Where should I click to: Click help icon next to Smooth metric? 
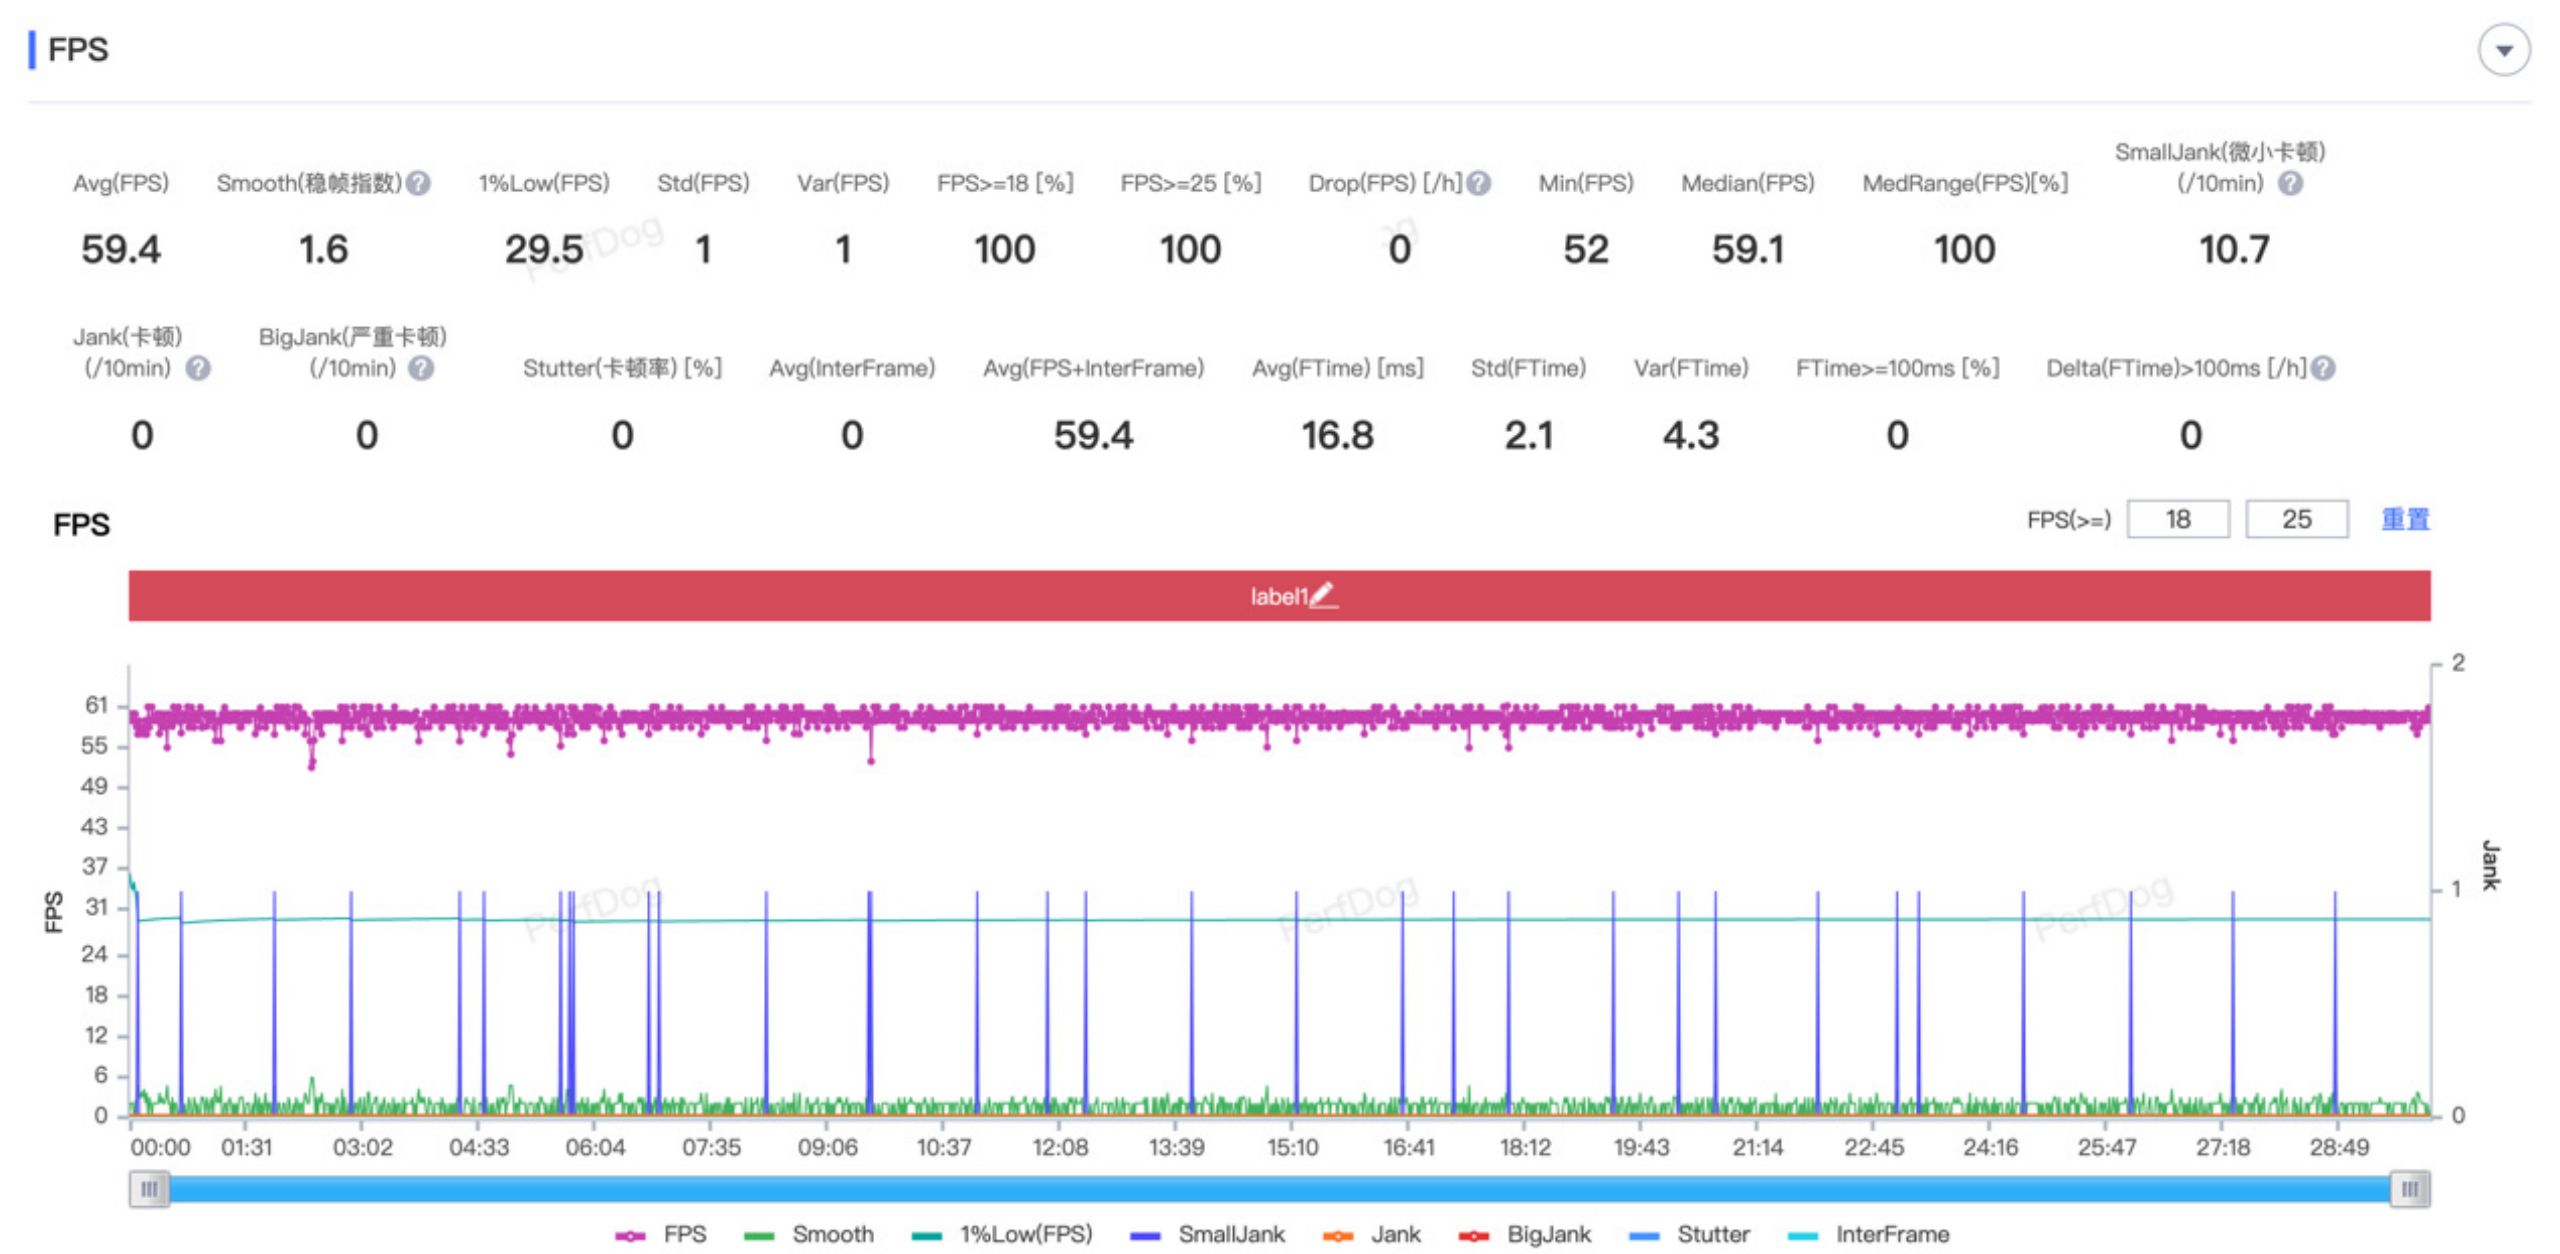click(419, 183)
